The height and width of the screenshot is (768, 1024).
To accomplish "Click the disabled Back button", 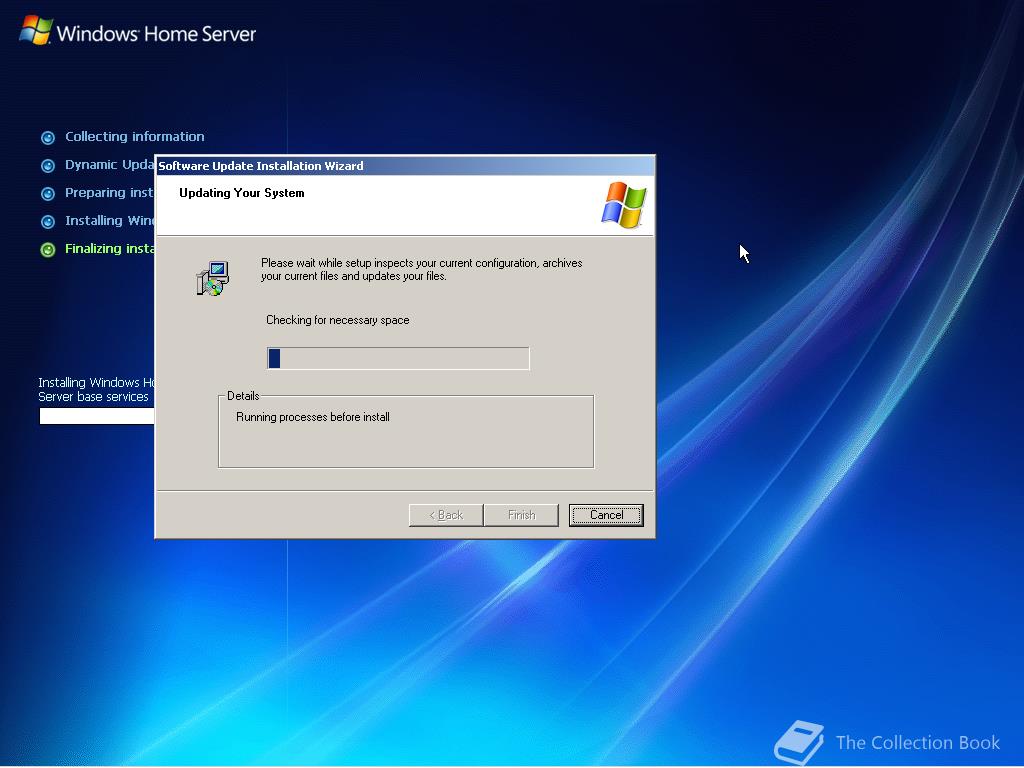I will (x=446, y=515).
